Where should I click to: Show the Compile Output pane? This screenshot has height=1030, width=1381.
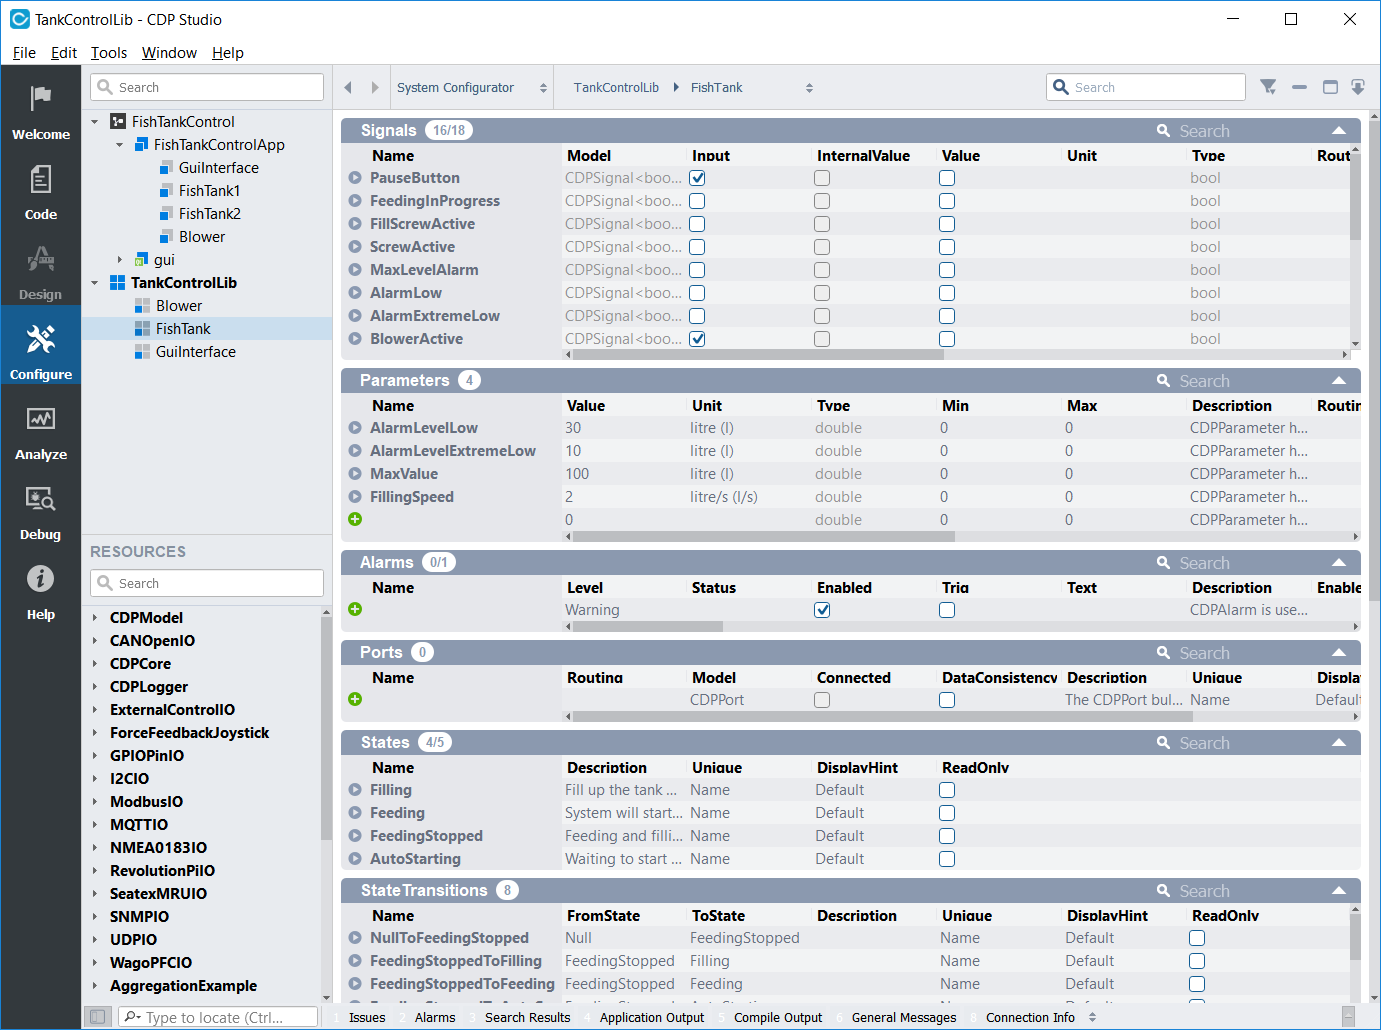(x=777, y=1017)
